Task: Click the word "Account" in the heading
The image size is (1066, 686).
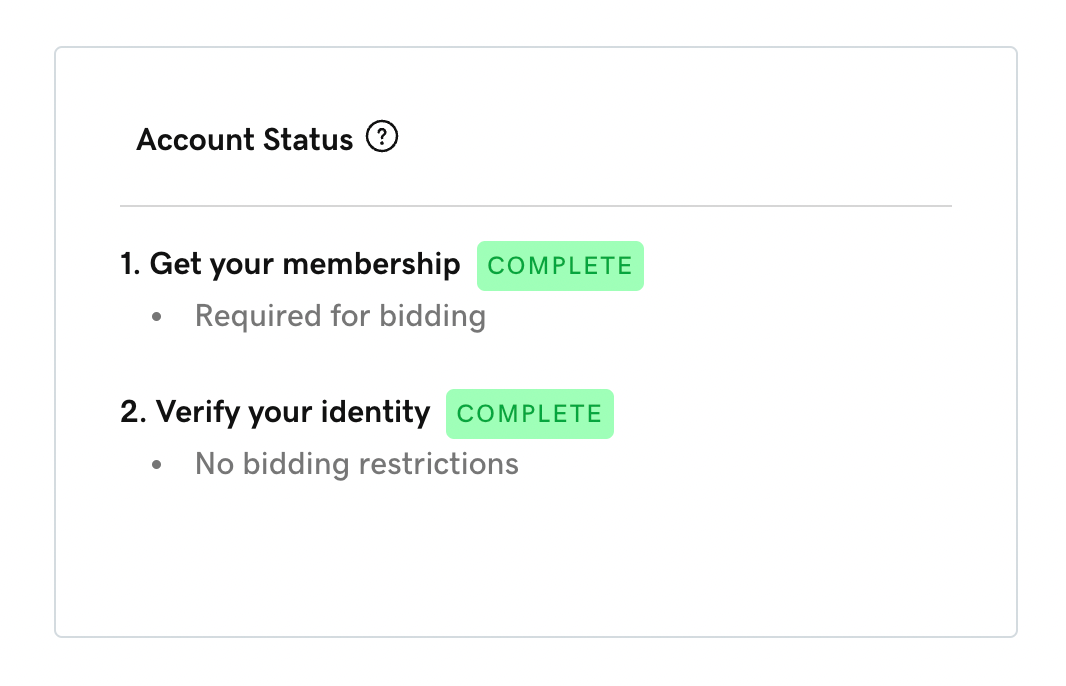Action: (x=194, y=140)
